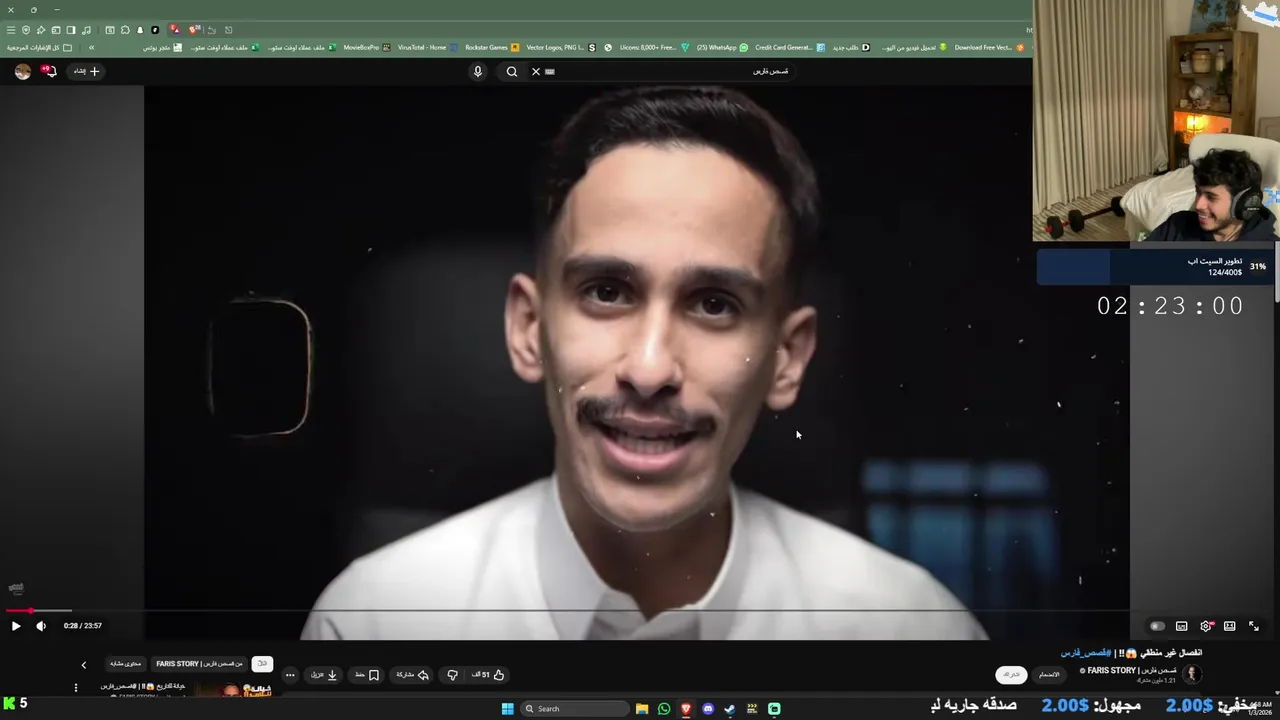The height and width of the screenshot is (720, 1280).
Task: Play the YouTube video
Action: tap(16, 626)
